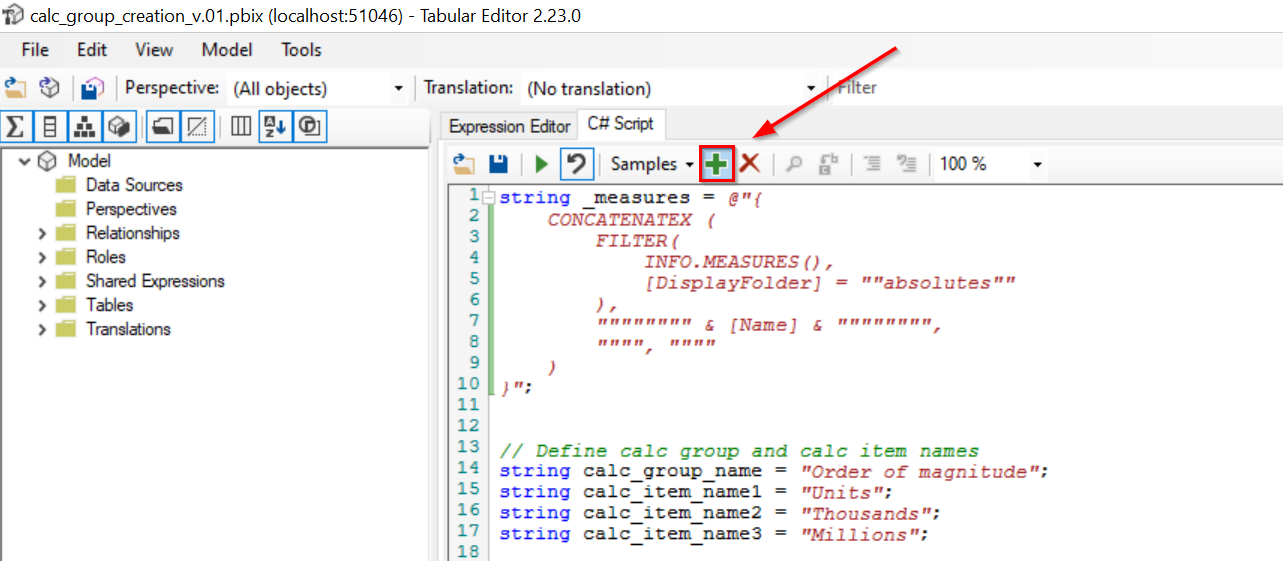Click into the Filter search field
1283x561 pixels.
pyautogui.click(x=1055, y=88)
